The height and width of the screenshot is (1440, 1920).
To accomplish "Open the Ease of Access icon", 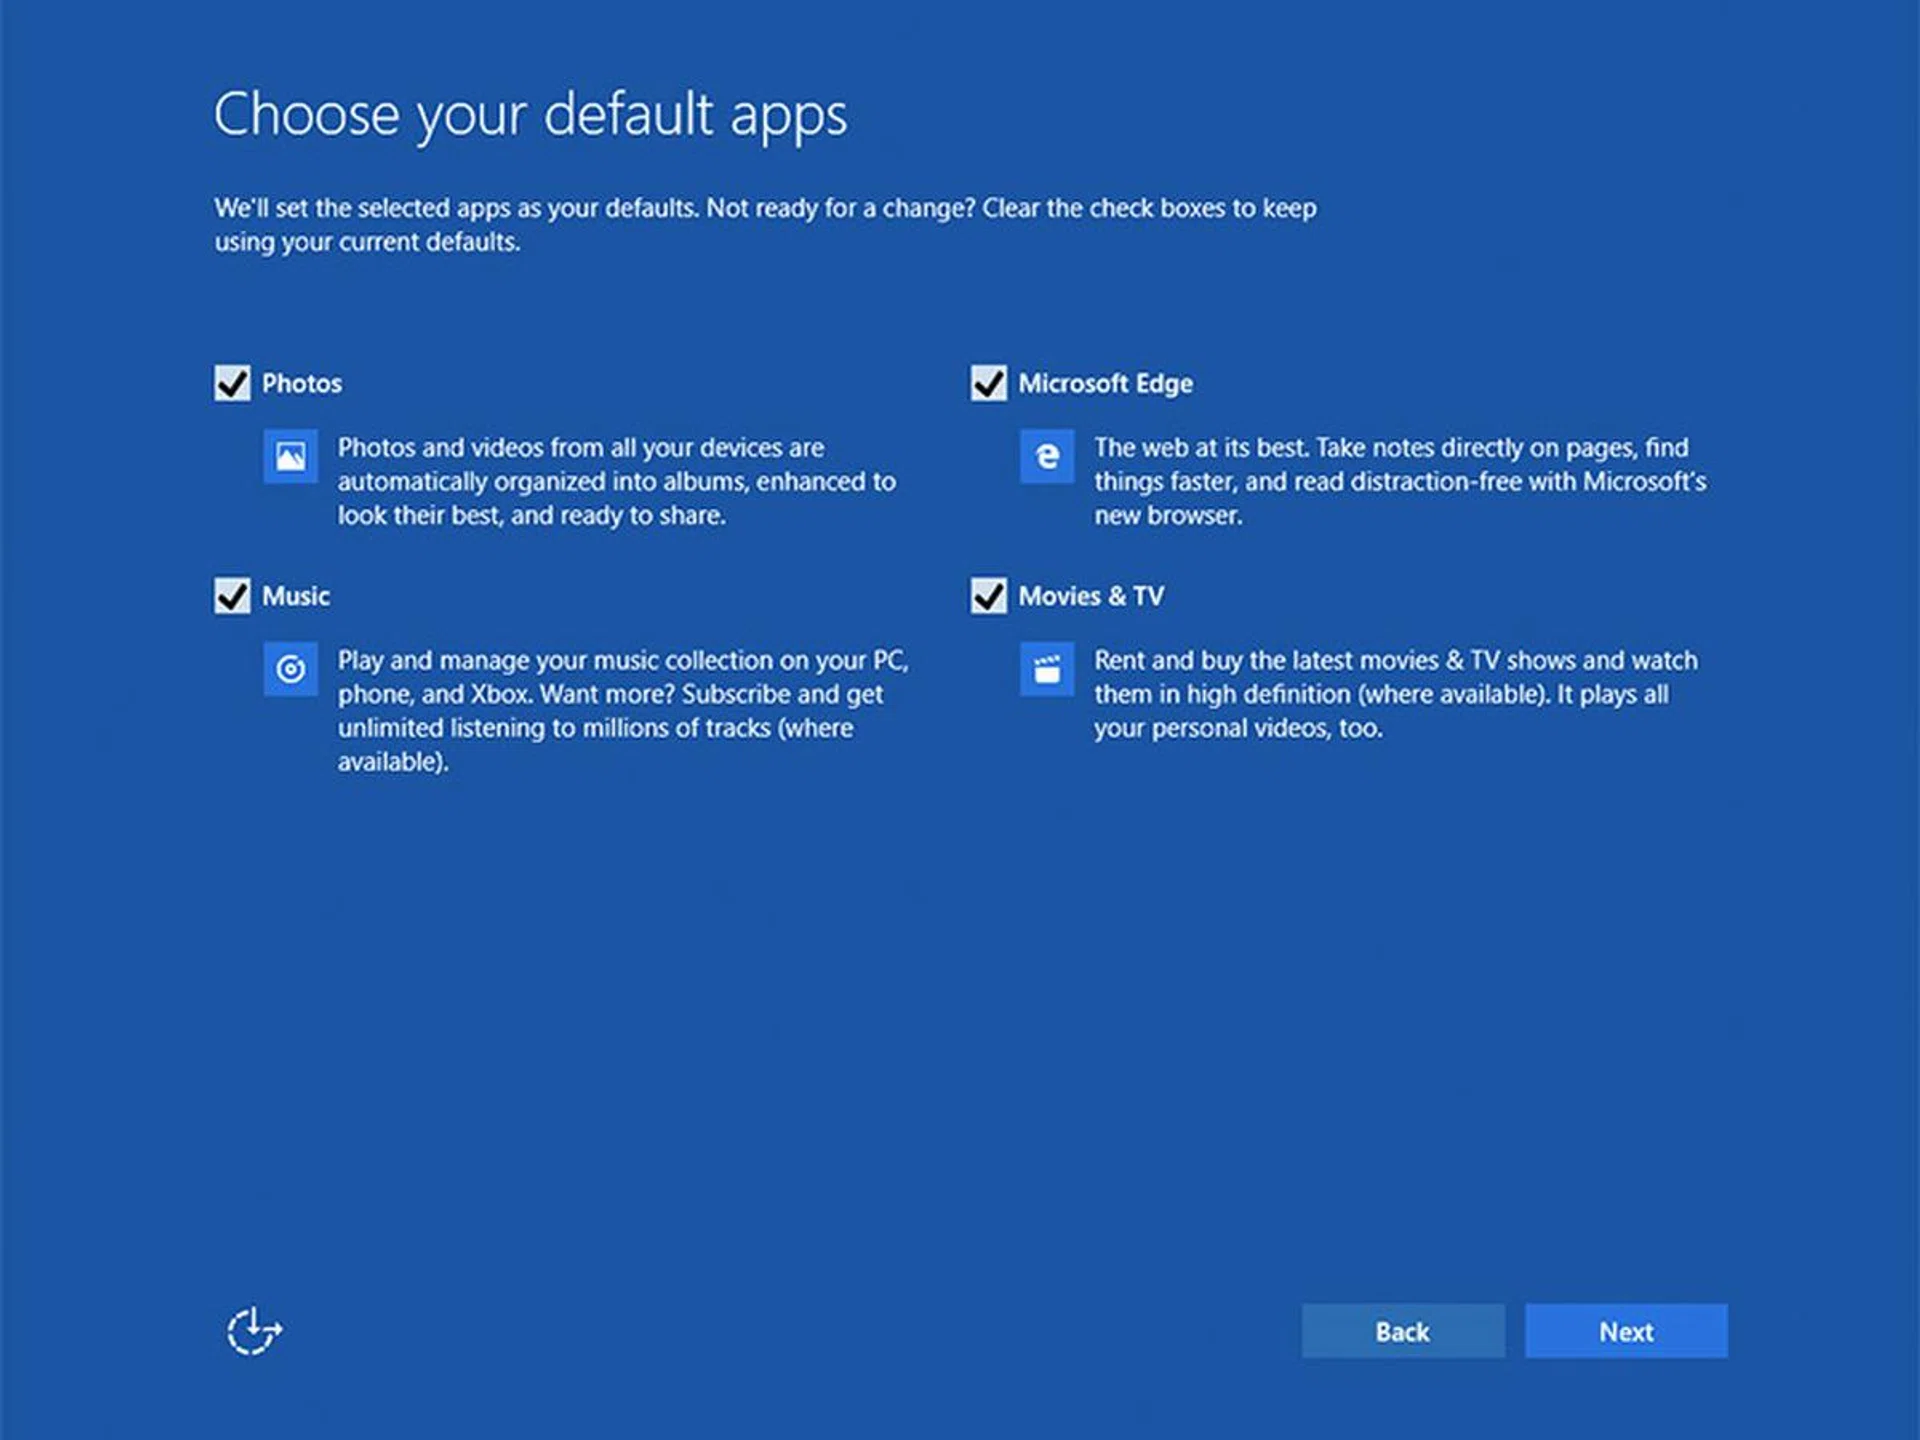I will point(254,1331).
